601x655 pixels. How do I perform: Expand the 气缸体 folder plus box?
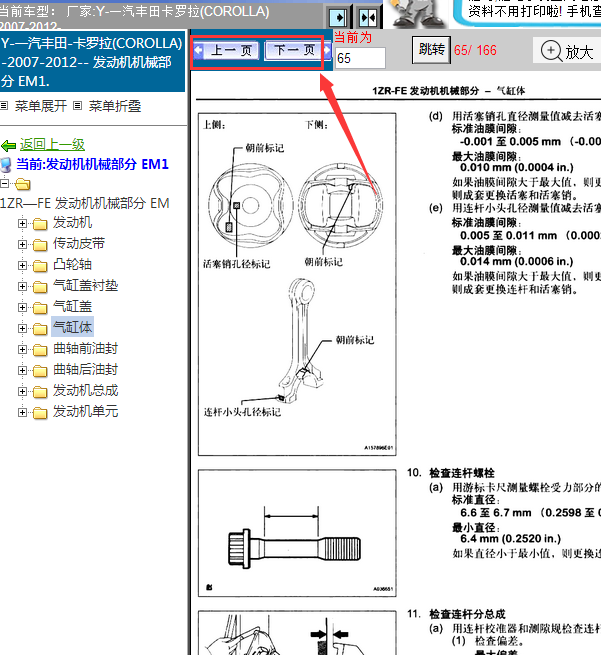tap(22, 328)
